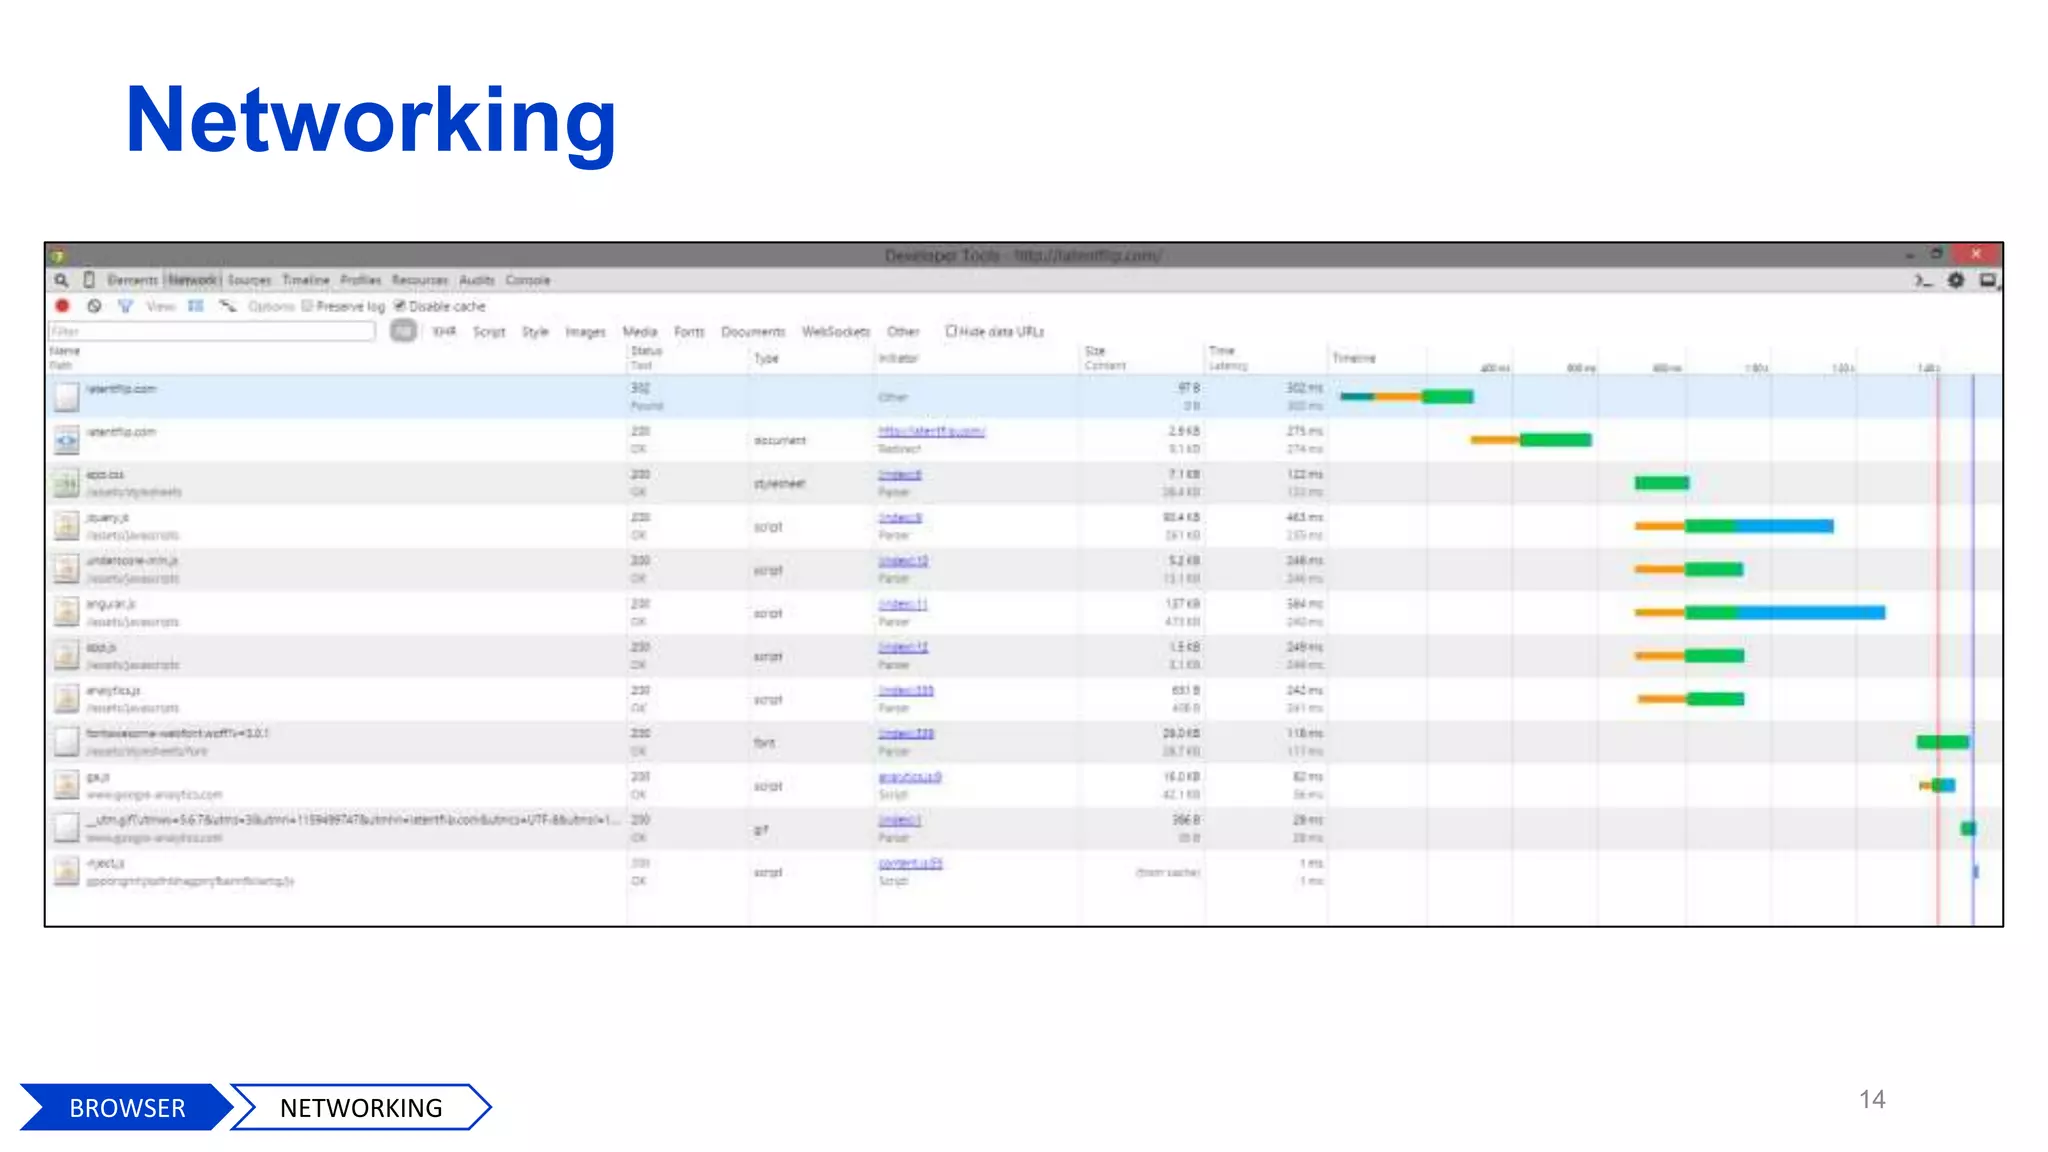The image size is (2048, 1152).
Task: Filter requests by Media type
Action: coord(640,332)
